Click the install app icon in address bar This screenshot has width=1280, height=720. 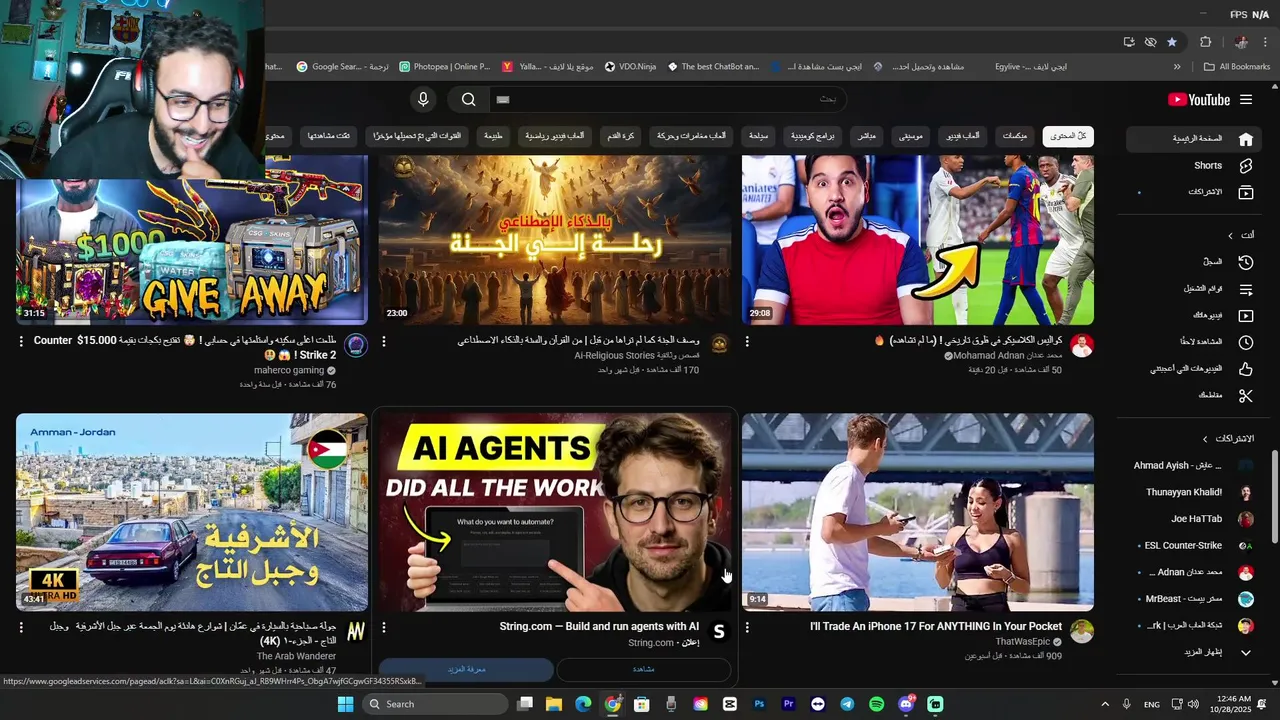click(1129, 42)
